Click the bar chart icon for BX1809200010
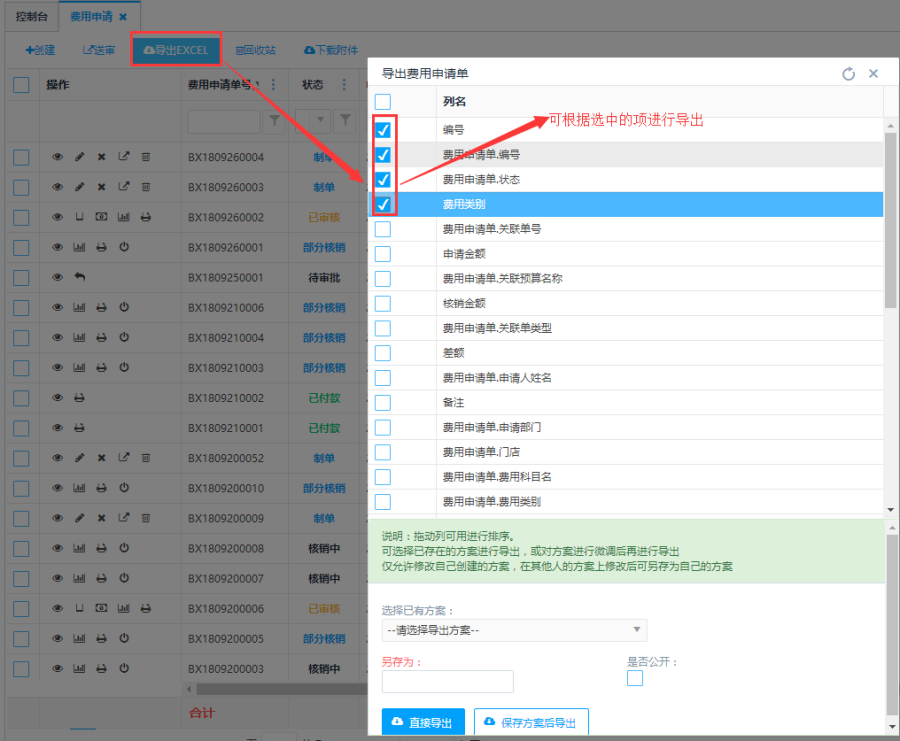The height and width of the screenshot is (741, 900). pos(80,488)
